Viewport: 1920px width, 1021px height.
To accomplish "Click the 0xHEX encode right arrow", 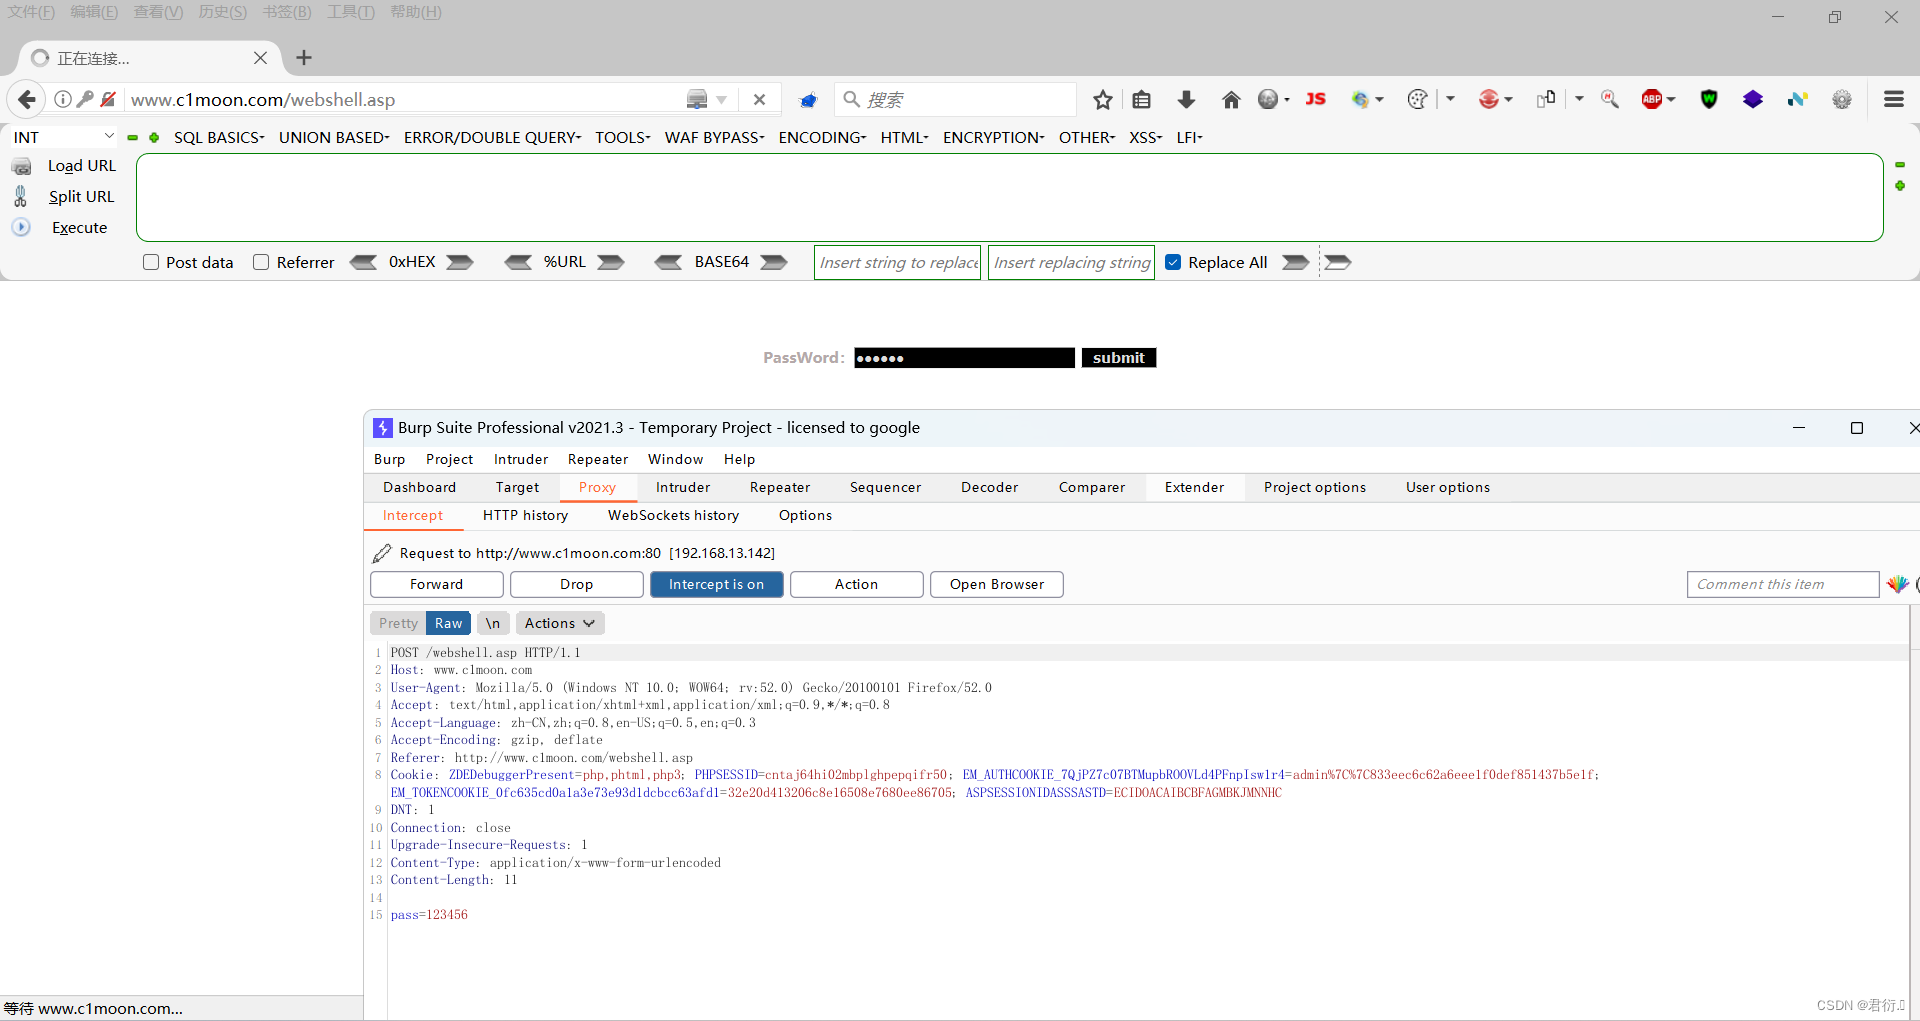I will pyautogui.click(x=460, y=262).
